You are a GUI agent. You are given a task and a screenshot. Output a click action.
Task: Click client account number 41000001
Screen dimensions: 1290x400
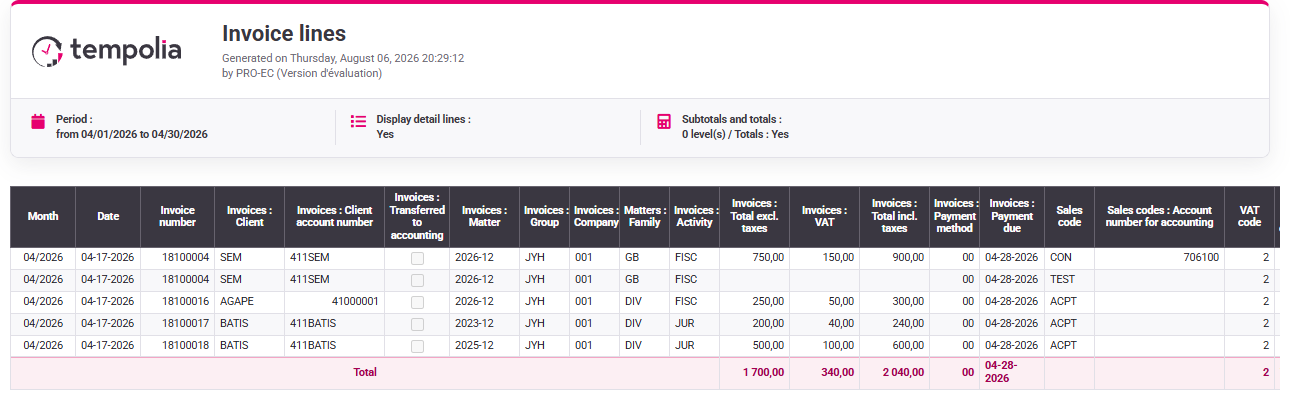point(334,302)
